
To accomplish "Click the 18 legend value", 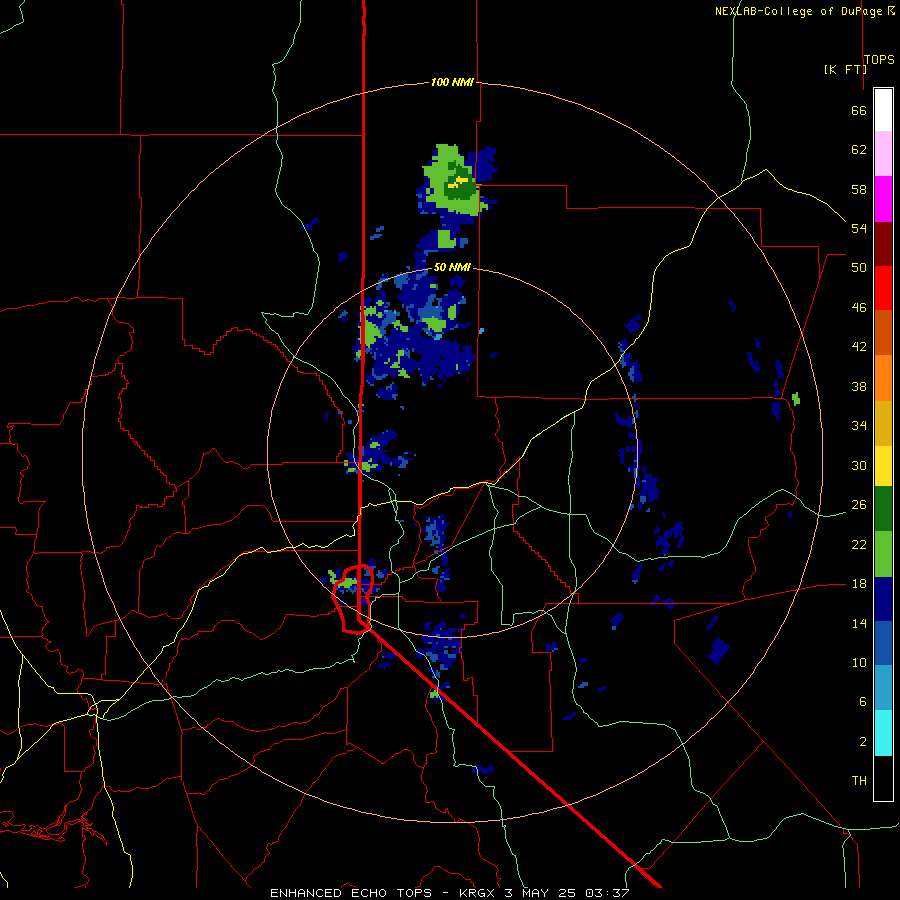I will pos(859,584).
